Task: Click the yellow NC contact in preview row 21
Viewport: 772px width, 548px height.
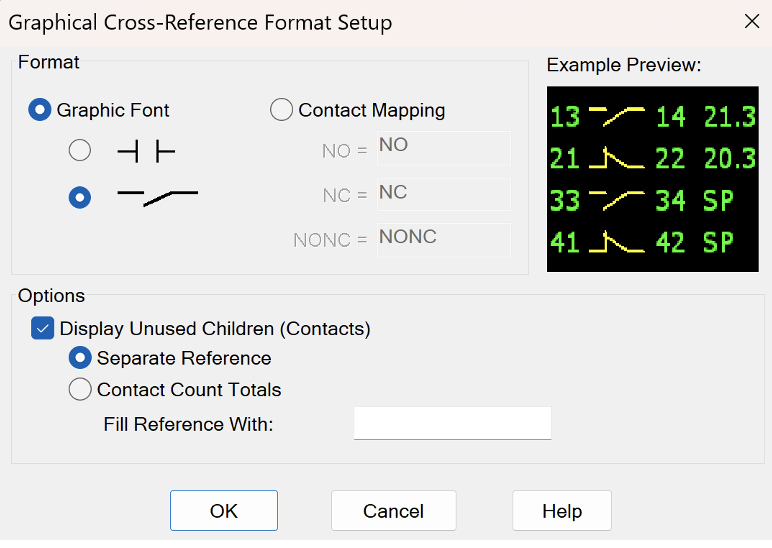Action: pyautogui.click(x=617, y=158)
